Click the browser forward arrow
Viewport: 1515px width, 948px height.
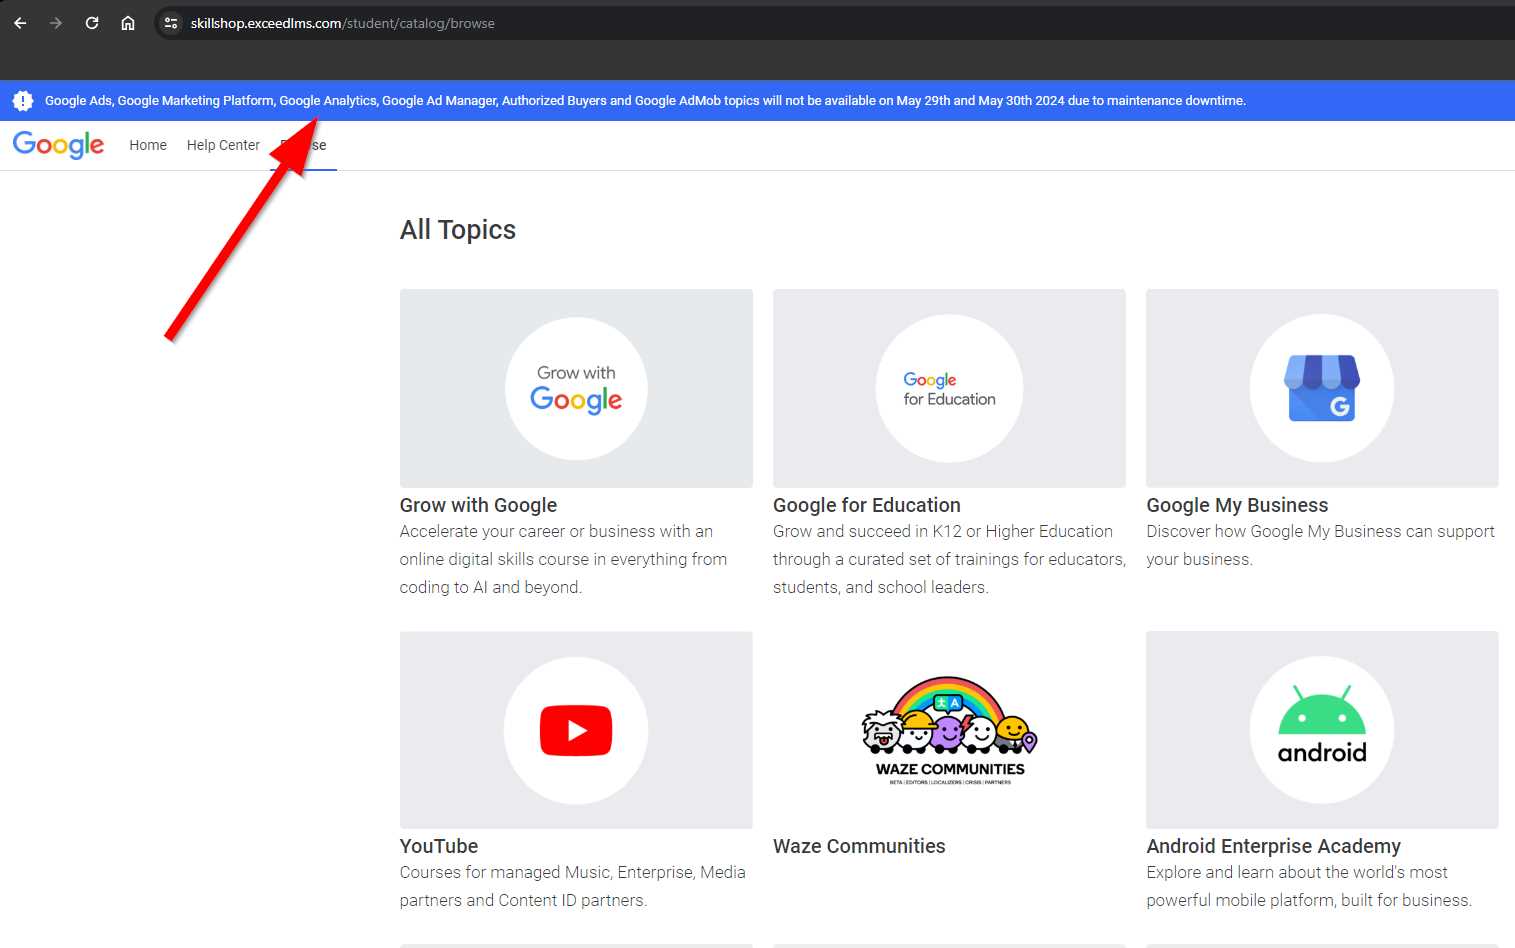point(56,23)
